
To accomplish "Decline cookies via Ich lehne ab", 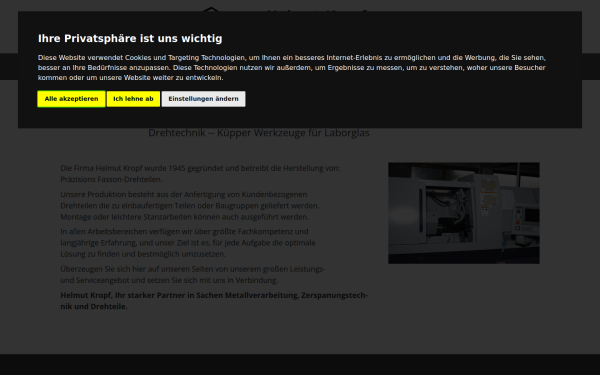I will [133, 99].
